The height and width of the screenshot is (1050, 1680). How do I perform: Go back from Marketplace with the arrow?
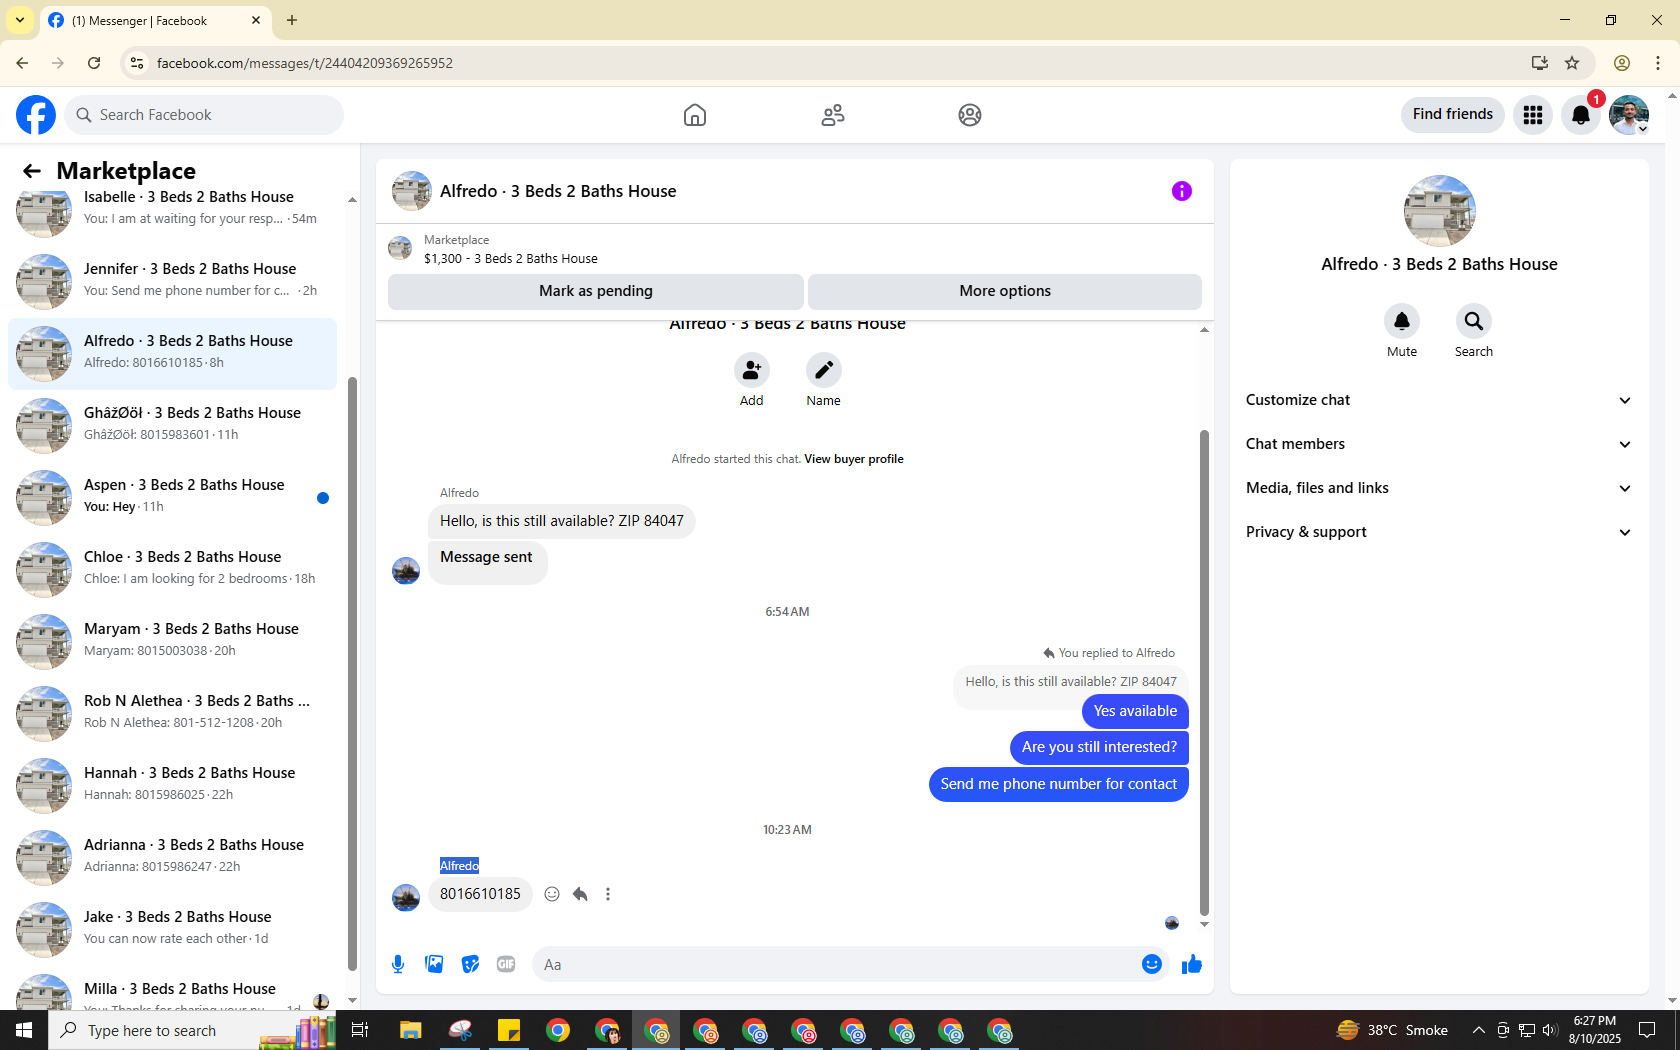point(32,171)
